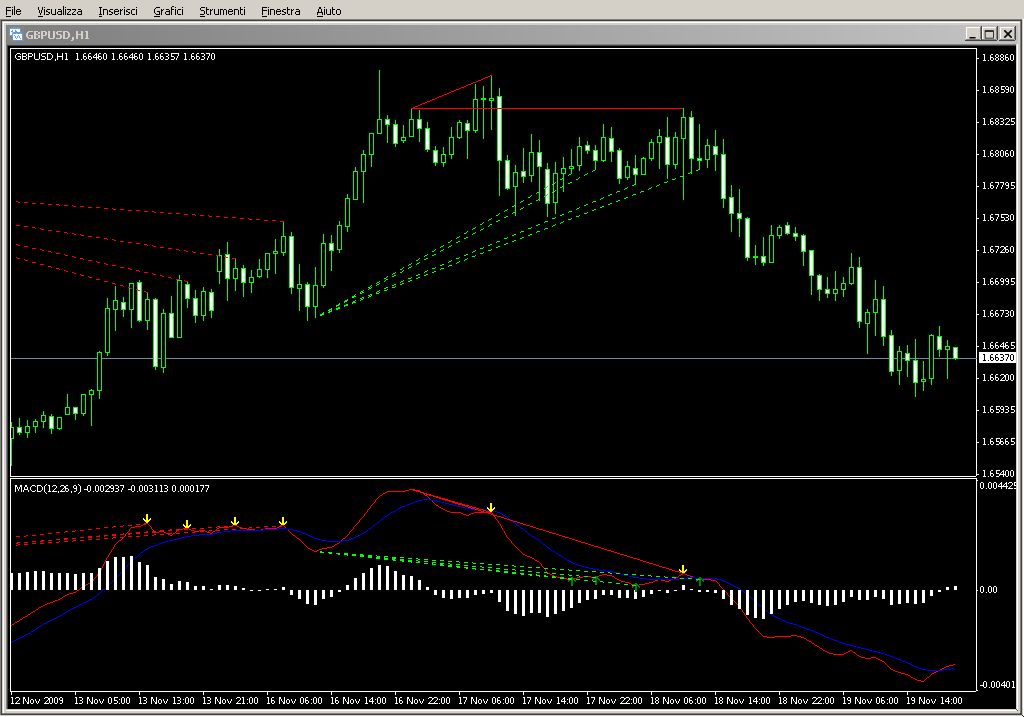1024x717 pixels.
Task: Minimize the GBPUSD,H1 chart window
Action: point(972,34)
